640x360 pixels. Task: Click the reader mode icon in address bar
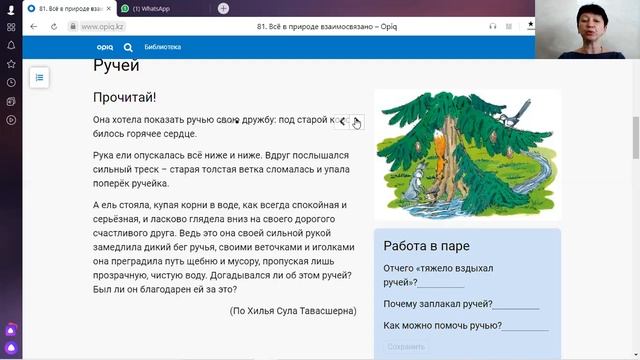coord(509,27)
